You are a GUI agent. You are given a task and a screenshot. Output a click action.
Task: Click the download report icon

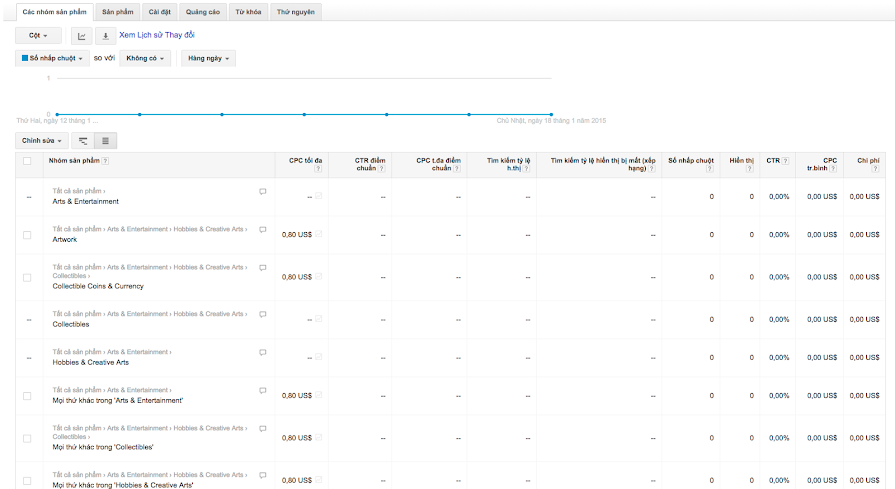click(106, 36)
